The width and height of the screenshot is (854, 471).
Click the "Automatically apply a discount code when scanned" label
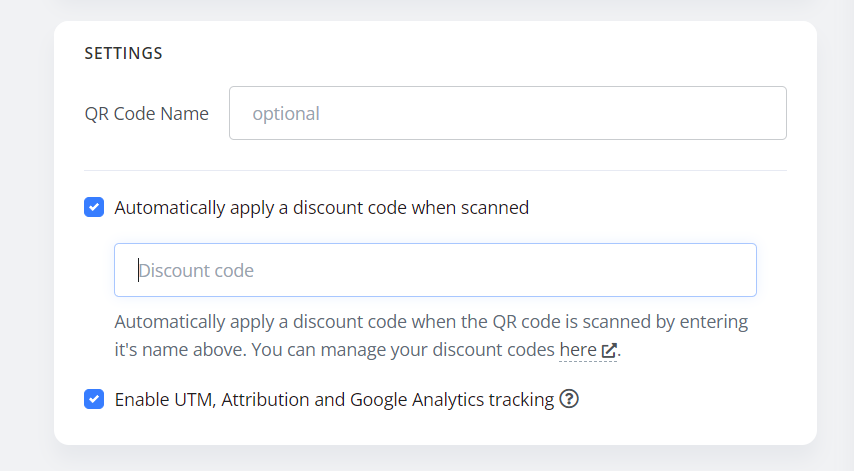321,207
